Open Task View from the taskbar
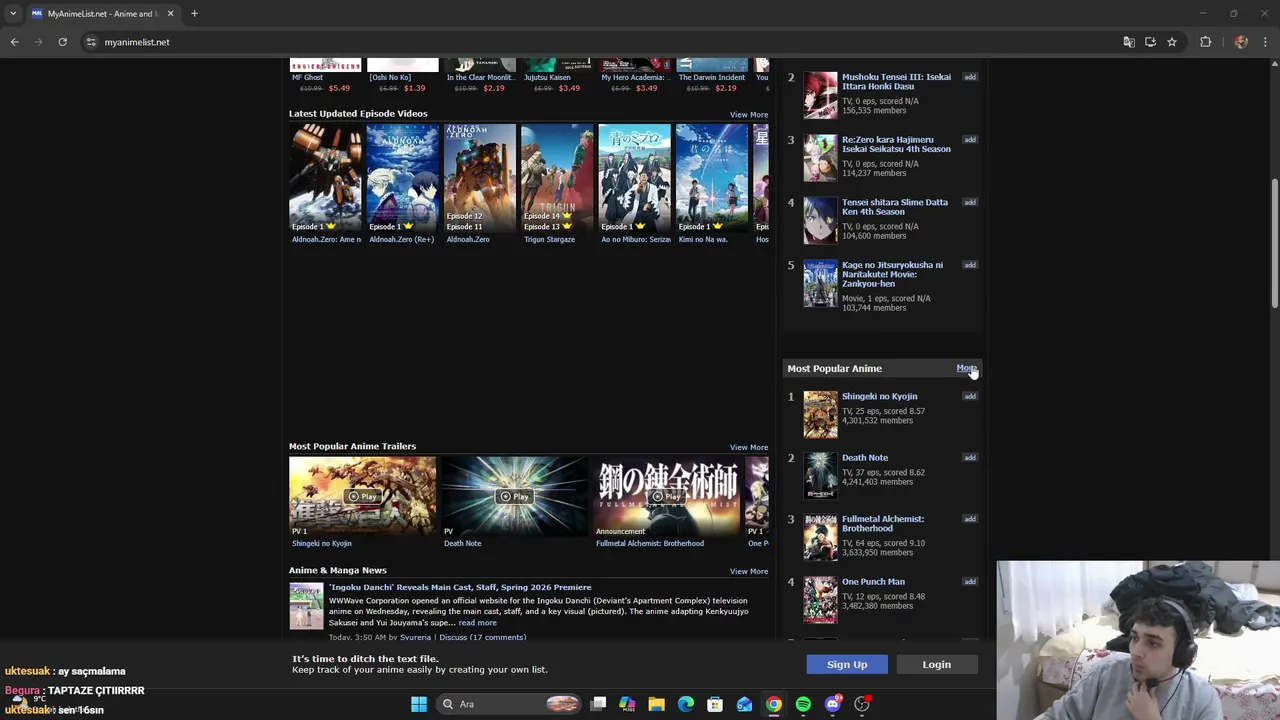This screenshot has height=720, width=1280. pos(598,704)
